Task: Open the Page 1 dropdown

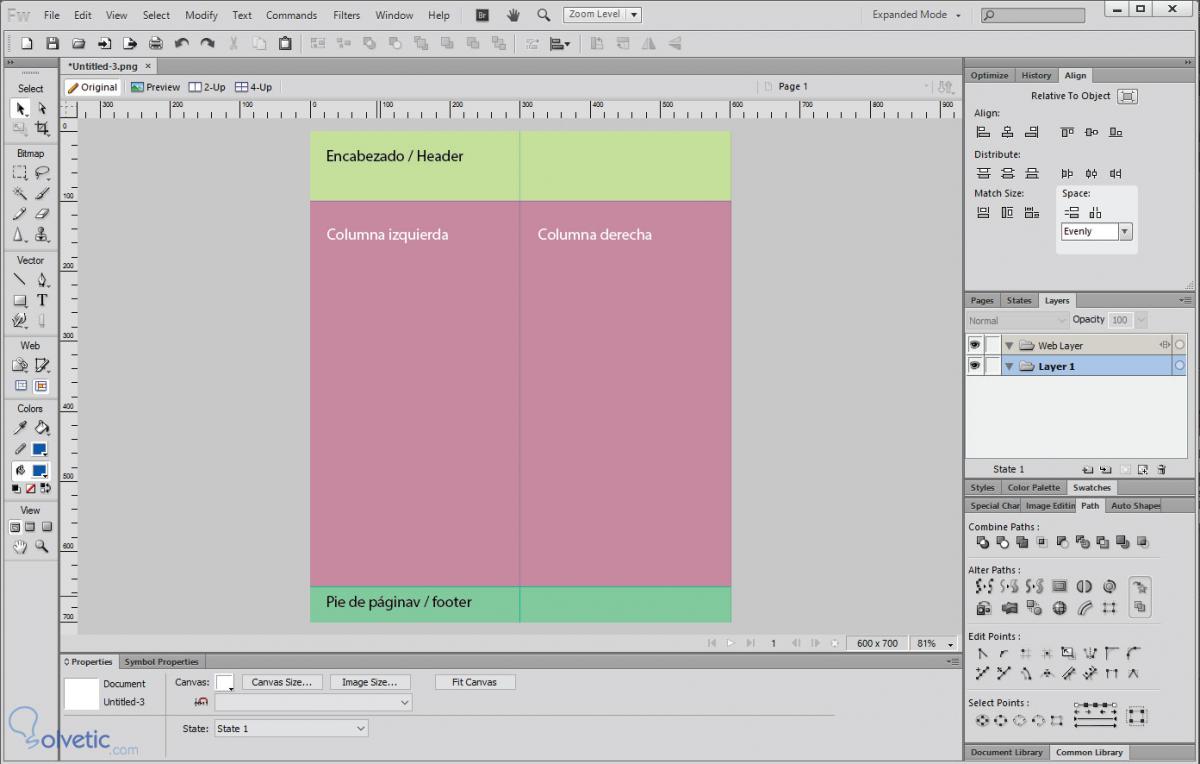Action: (x=846, y=87)
